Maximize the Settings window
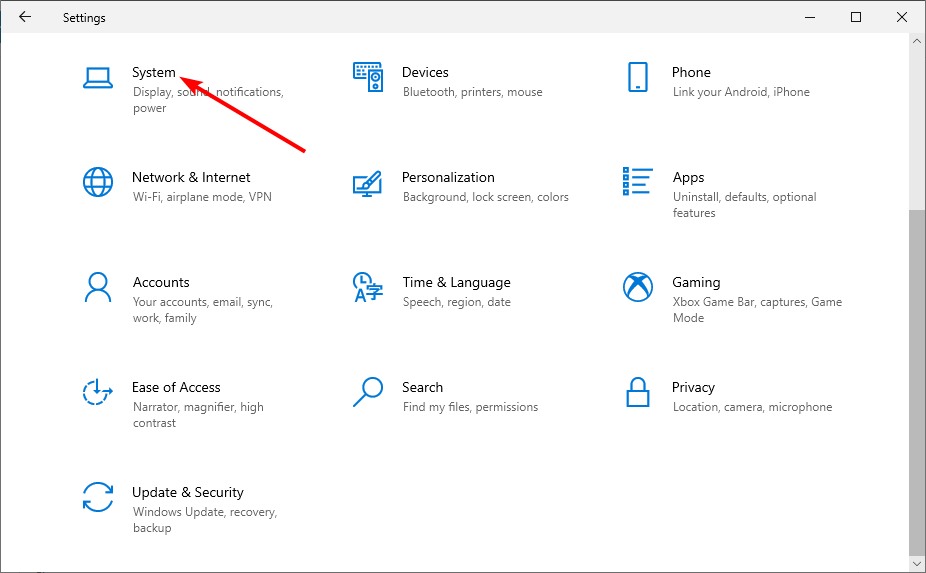926x573 pixels. pyautogui.click(x=856, y=17)
